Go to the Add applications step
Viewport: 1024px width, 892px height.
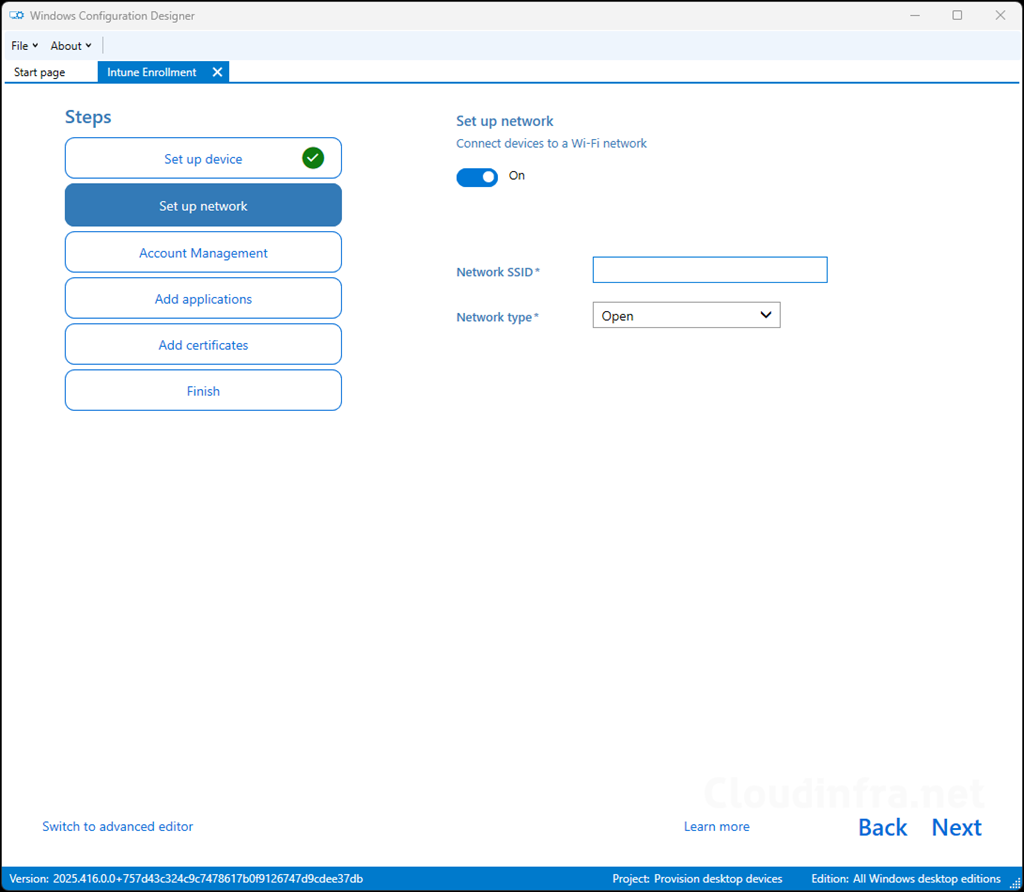tap(203, 298)
